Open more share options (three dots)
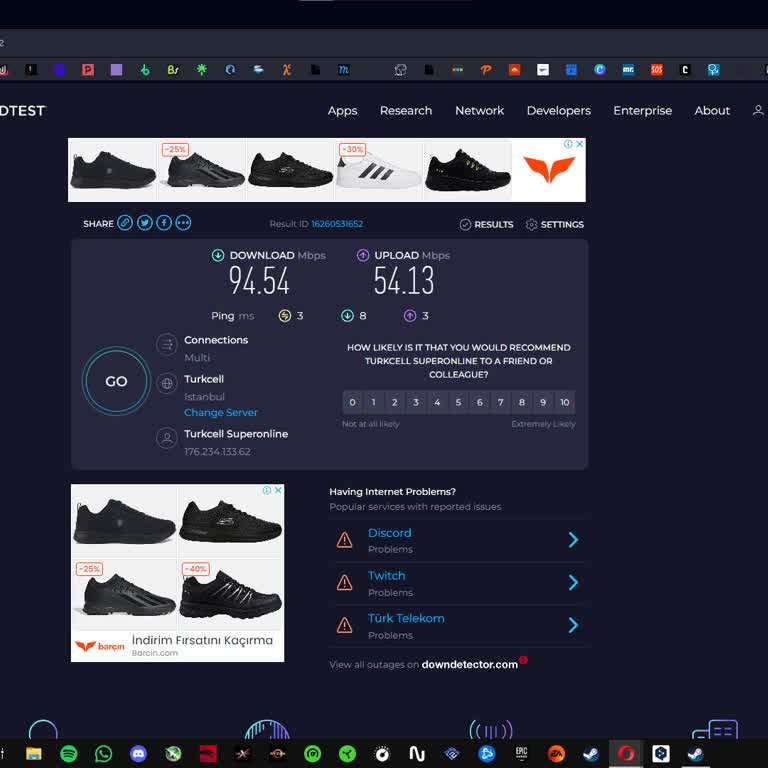 pos(184,223)
